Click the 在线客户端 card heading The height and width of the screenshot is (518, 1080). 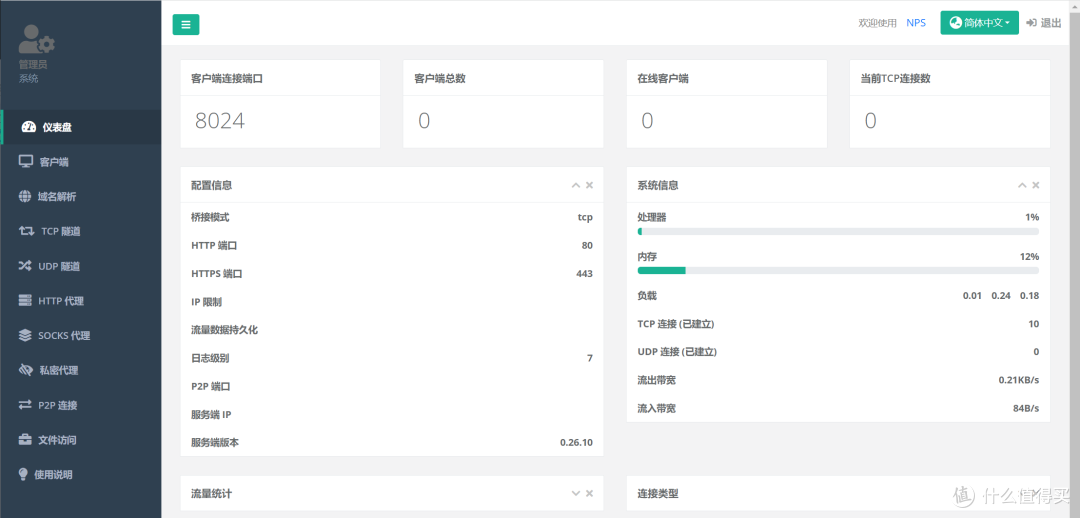coord(663,79)
